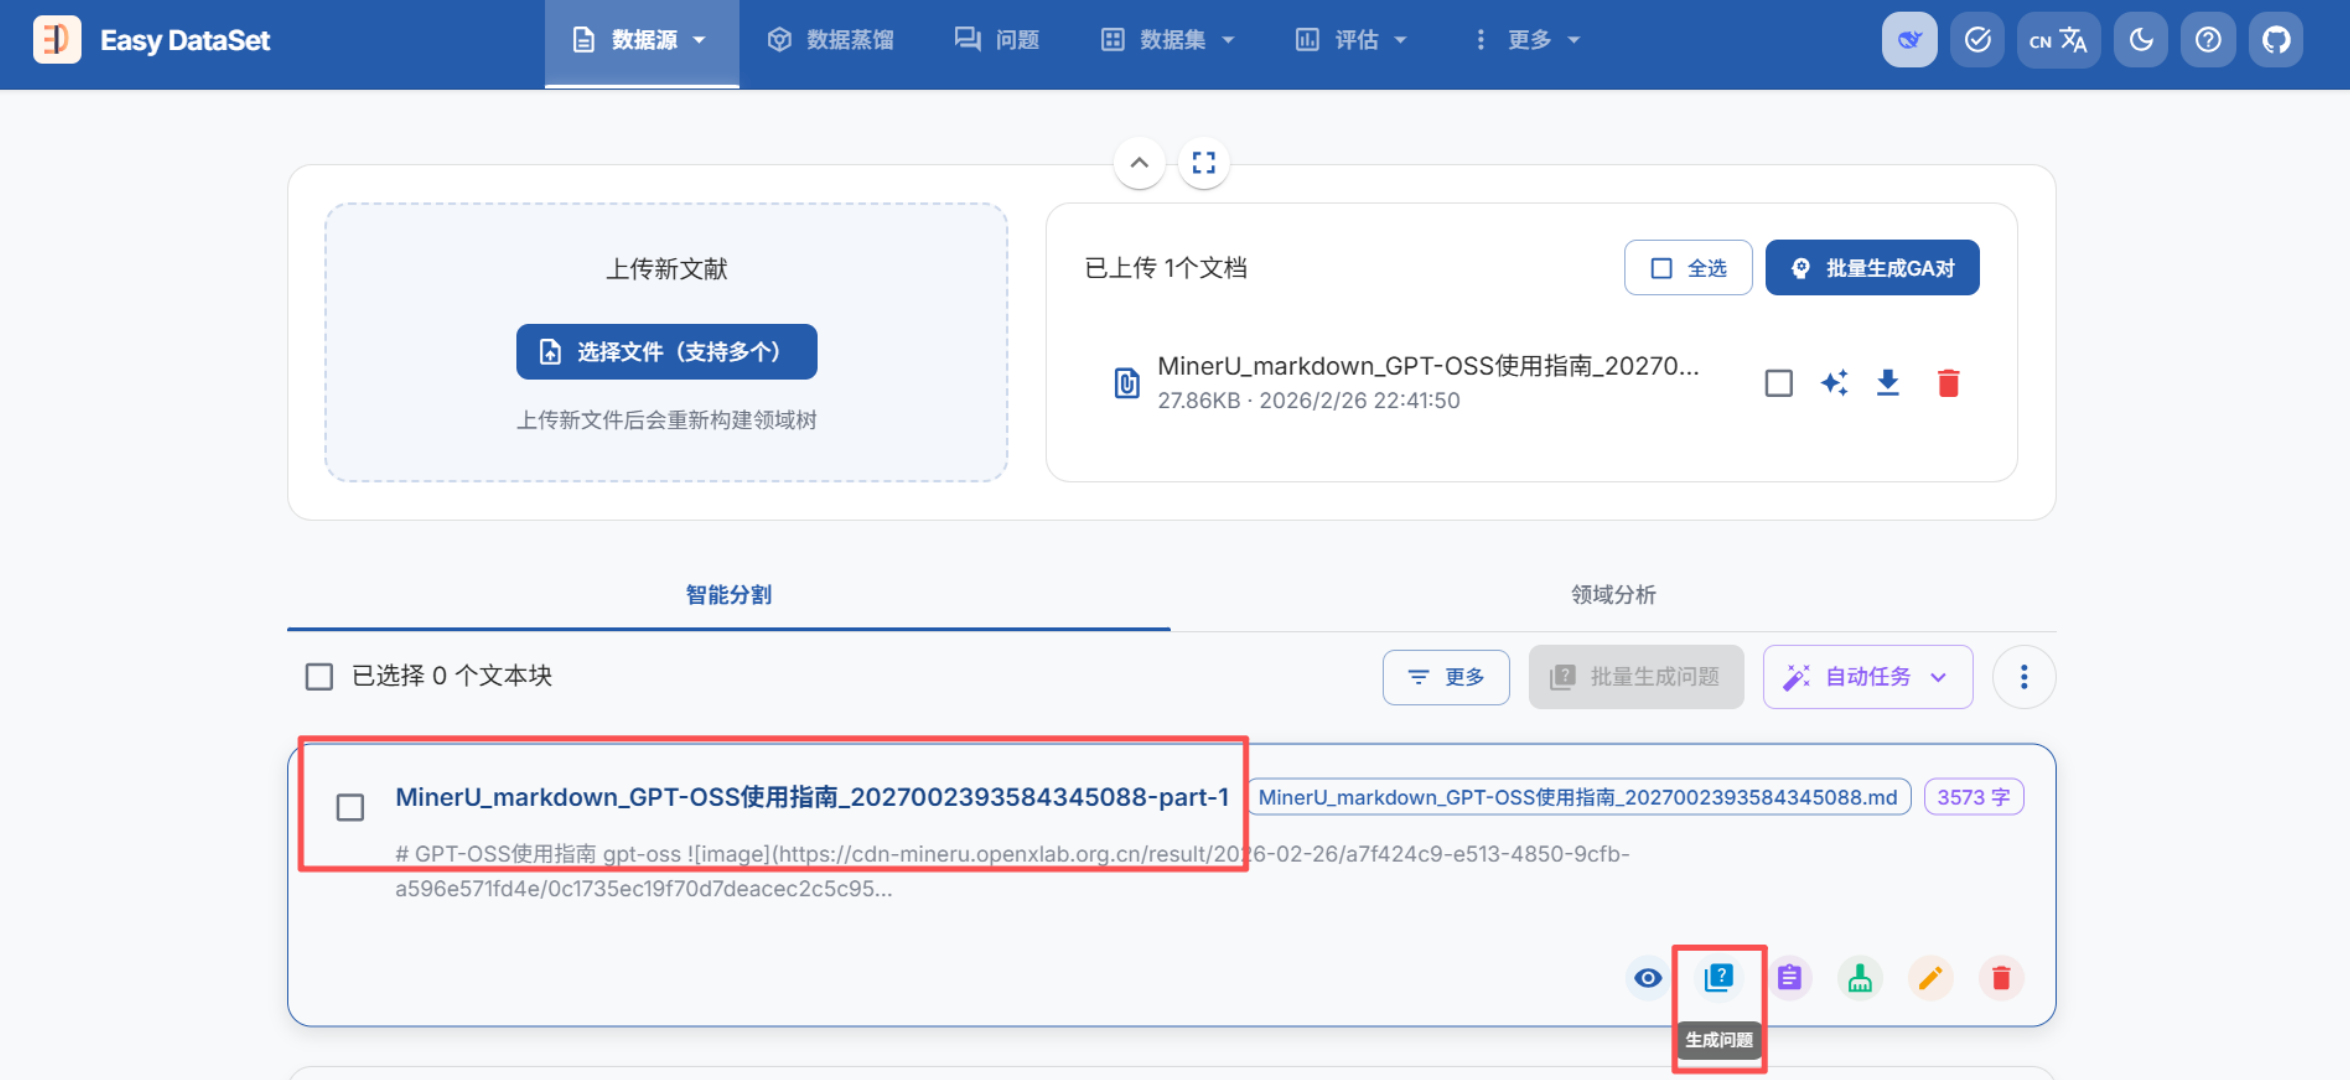This screenshot has height=1080, width=2350.
Task: Collapse the upload panel with chevron-up
Action: [x=1139, y=162]
